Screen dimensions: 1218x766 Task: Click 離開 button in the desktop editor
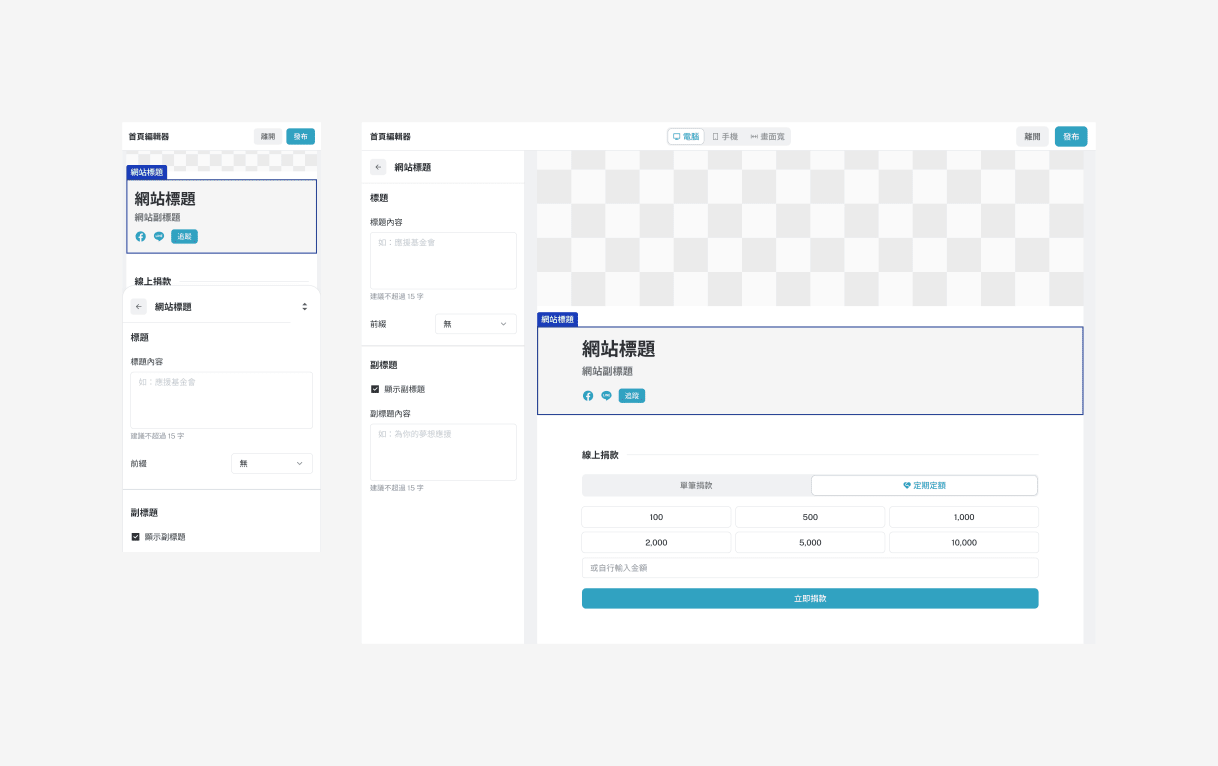(x=1033, y=137)
